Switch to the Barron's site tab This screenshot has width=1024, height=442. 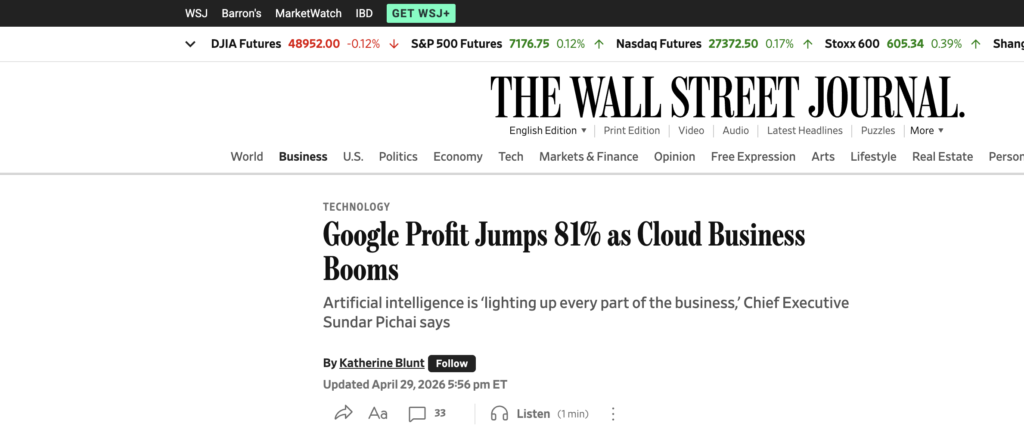pyautogui.click(x=241, y=13)
